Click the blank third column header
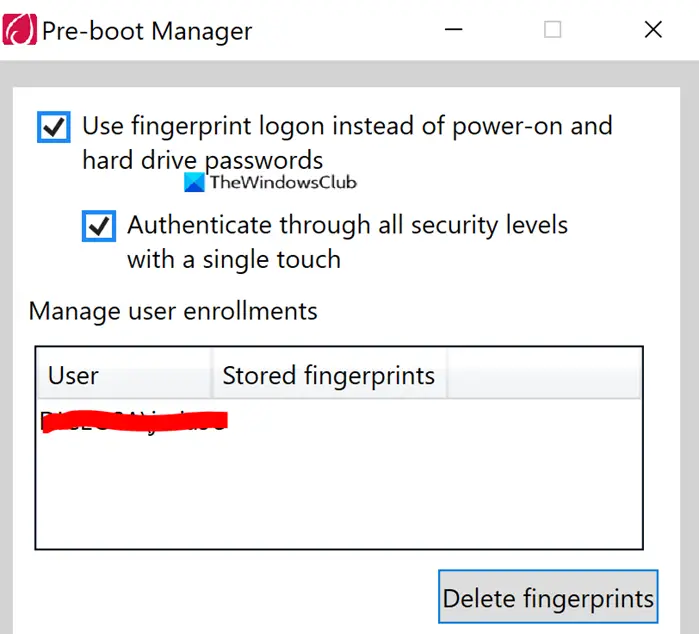 point(543,375)
